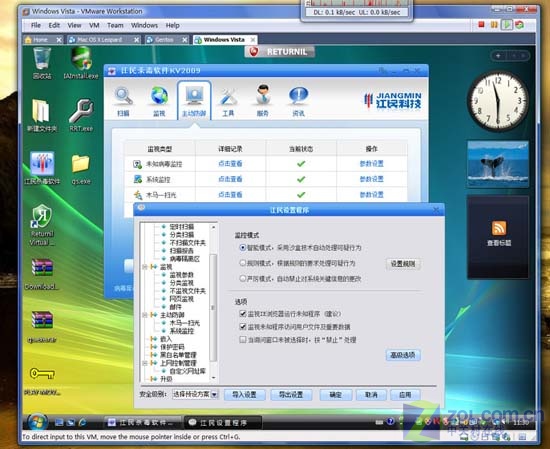Open the 监视 globe icon in KV2009
The image size is (550, 449).
[x=159, y=100]
